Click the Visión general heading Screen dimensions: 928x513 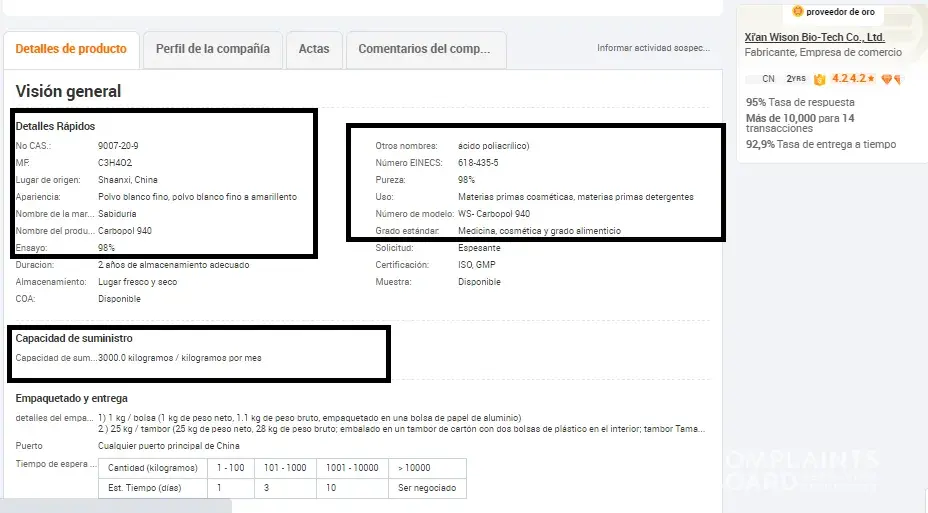click(68, 91)
